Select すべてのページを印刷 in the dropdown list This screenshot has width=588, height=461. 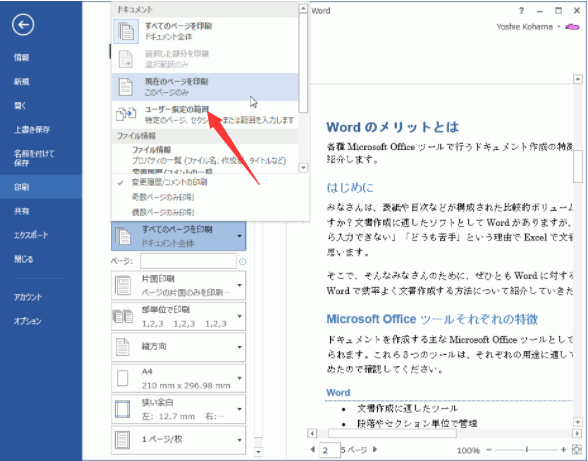click(205, 31)
